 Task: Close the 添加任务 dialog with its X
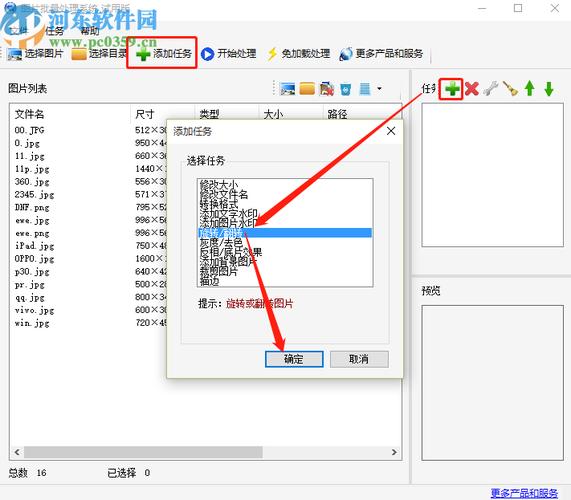click(391, 131)
